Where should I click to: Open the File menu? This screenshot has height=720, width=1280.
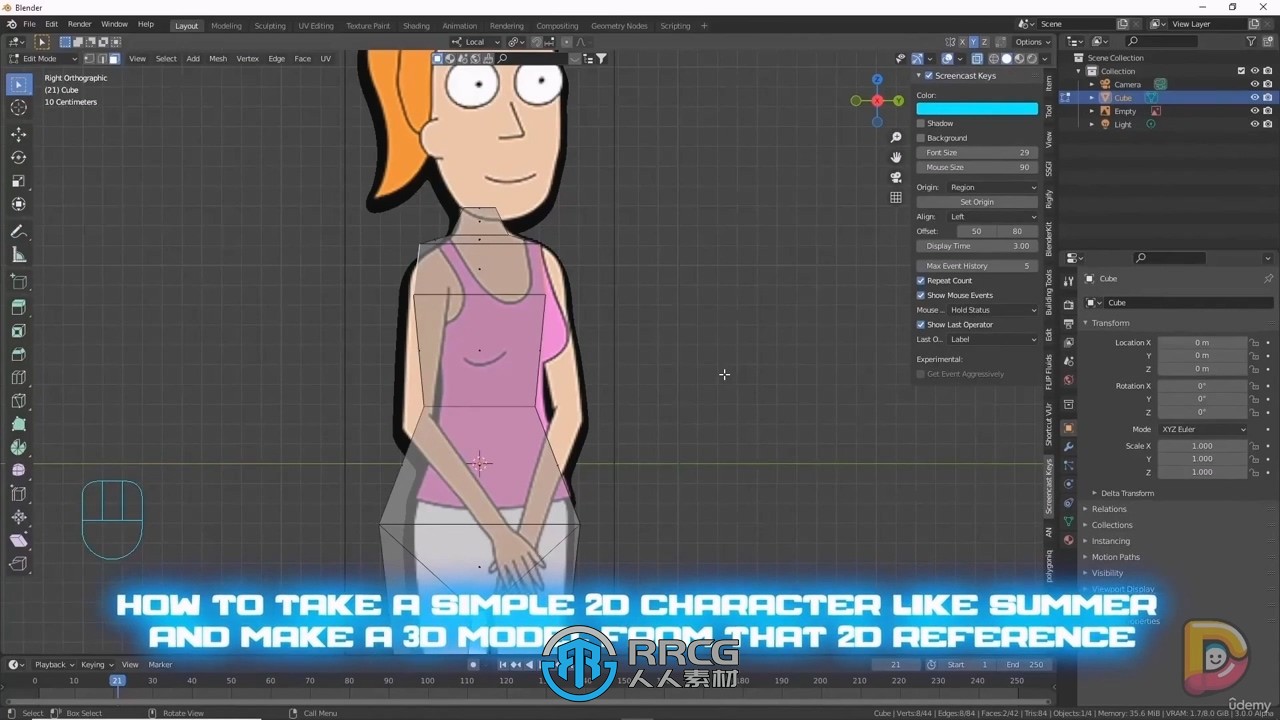tap(29, 24)
